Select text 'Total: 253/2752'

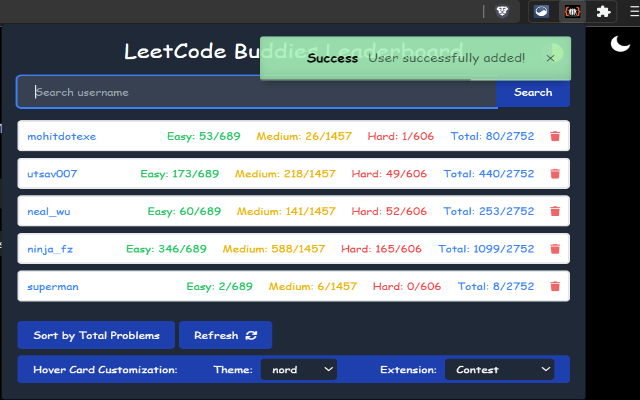pyautogui.click(x=489, y=211)
